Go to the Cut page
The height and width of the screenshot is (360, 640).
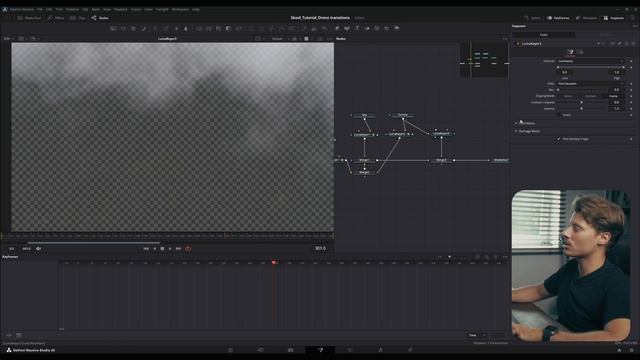[x=260, y=350]
